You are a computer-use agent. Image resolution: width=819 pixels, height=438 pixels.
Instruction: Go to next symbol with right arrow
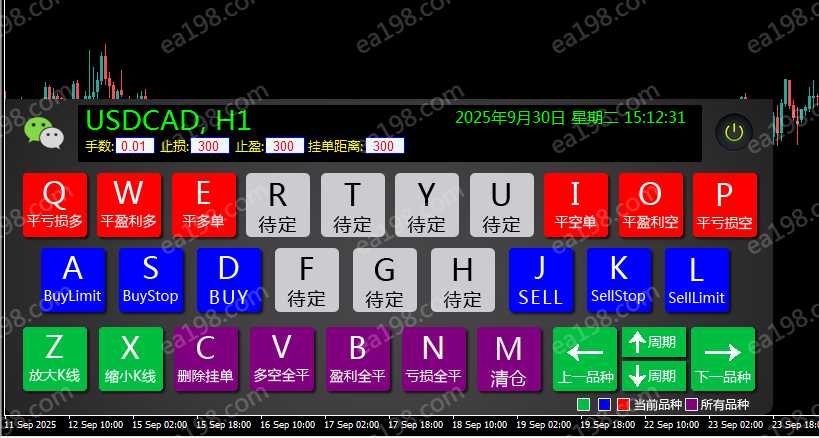722,358
